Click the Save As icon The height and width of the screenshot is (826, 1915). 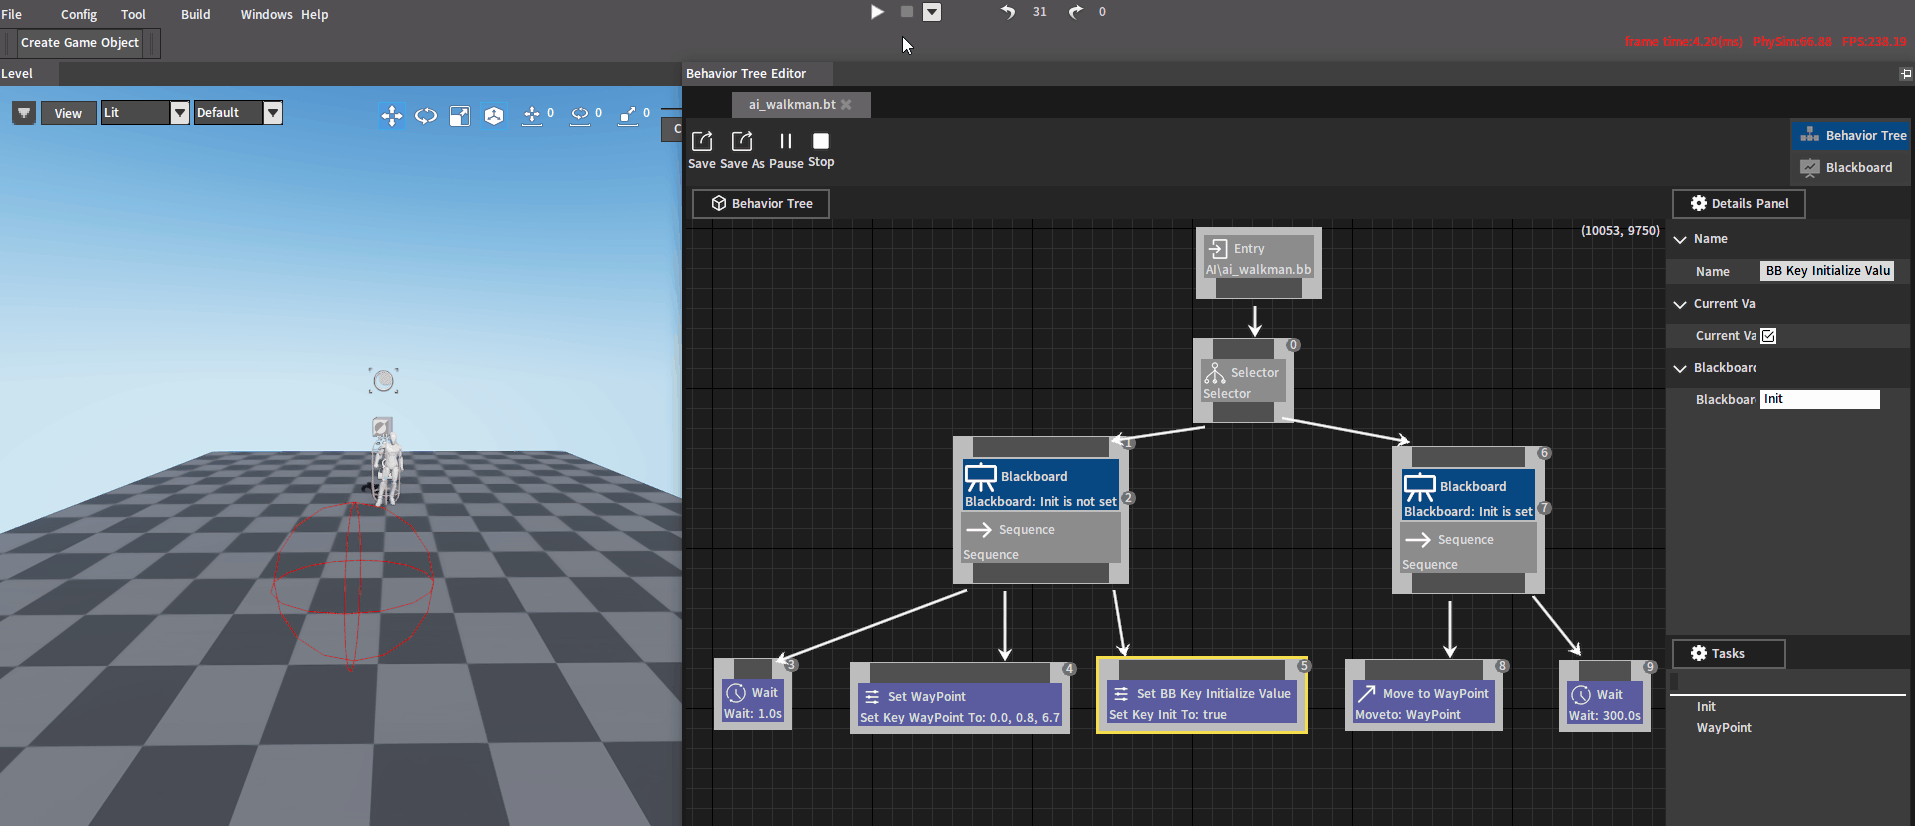click(x=742, y=141)
